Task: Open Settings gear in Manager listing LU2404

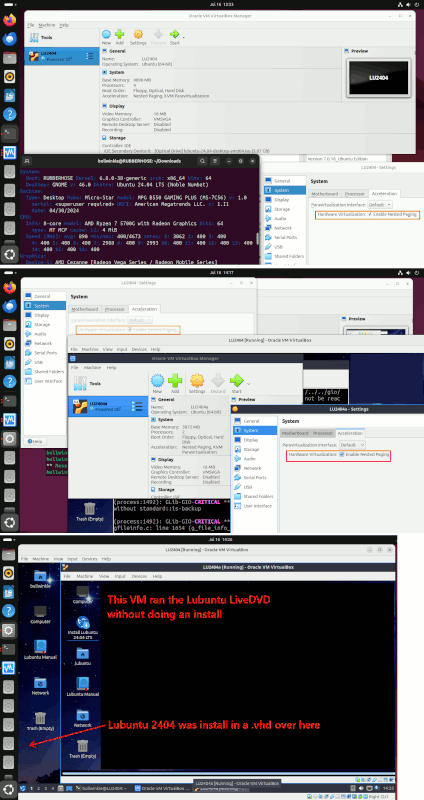Action: click(x=138, y=35)
